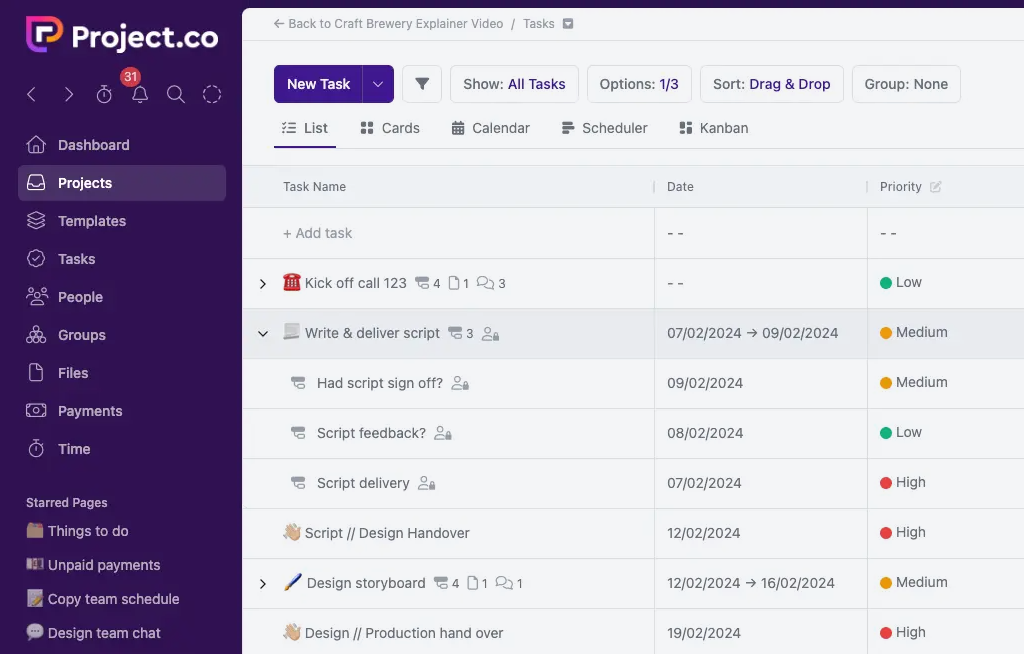Go back to Craft Brewery Explainer Video

tap(389, 24)
